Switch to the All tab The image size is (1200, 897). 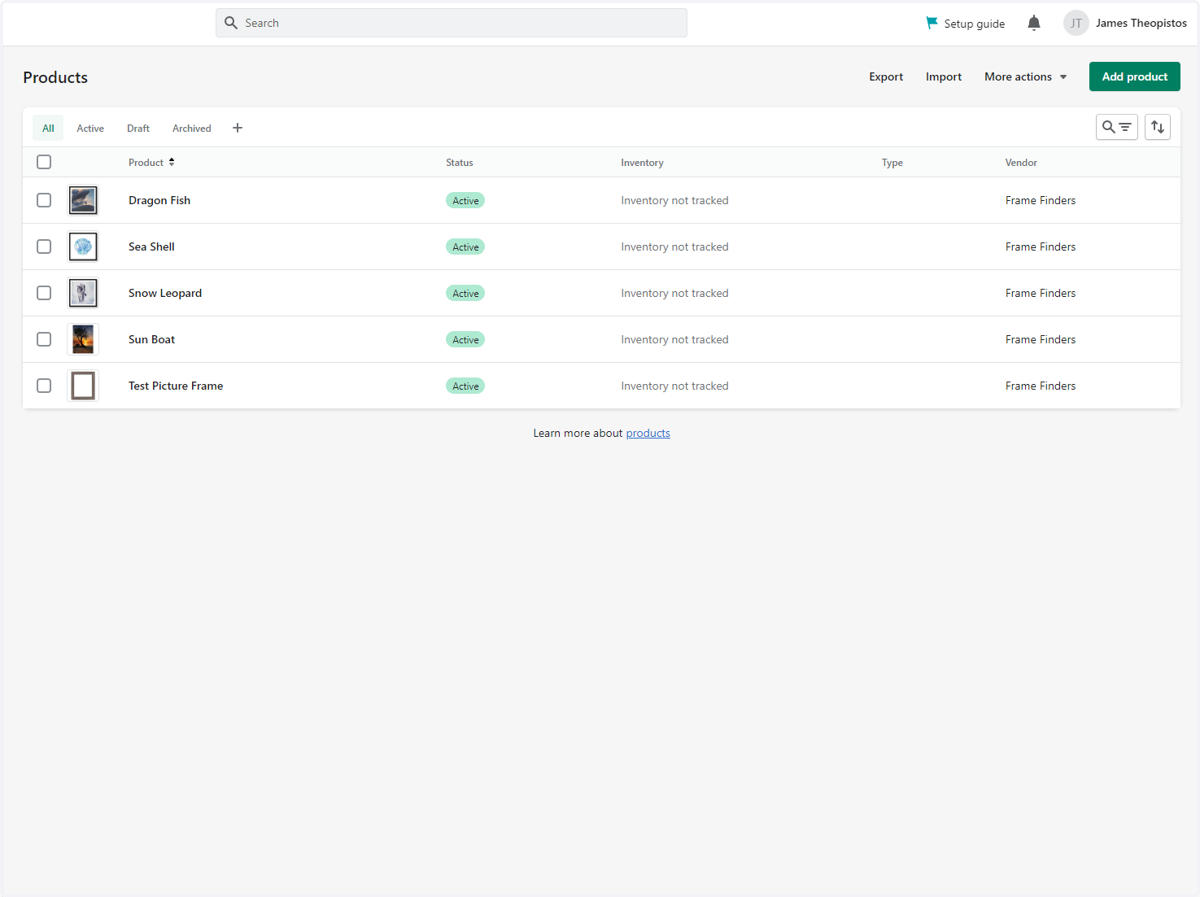pos(48,128)
